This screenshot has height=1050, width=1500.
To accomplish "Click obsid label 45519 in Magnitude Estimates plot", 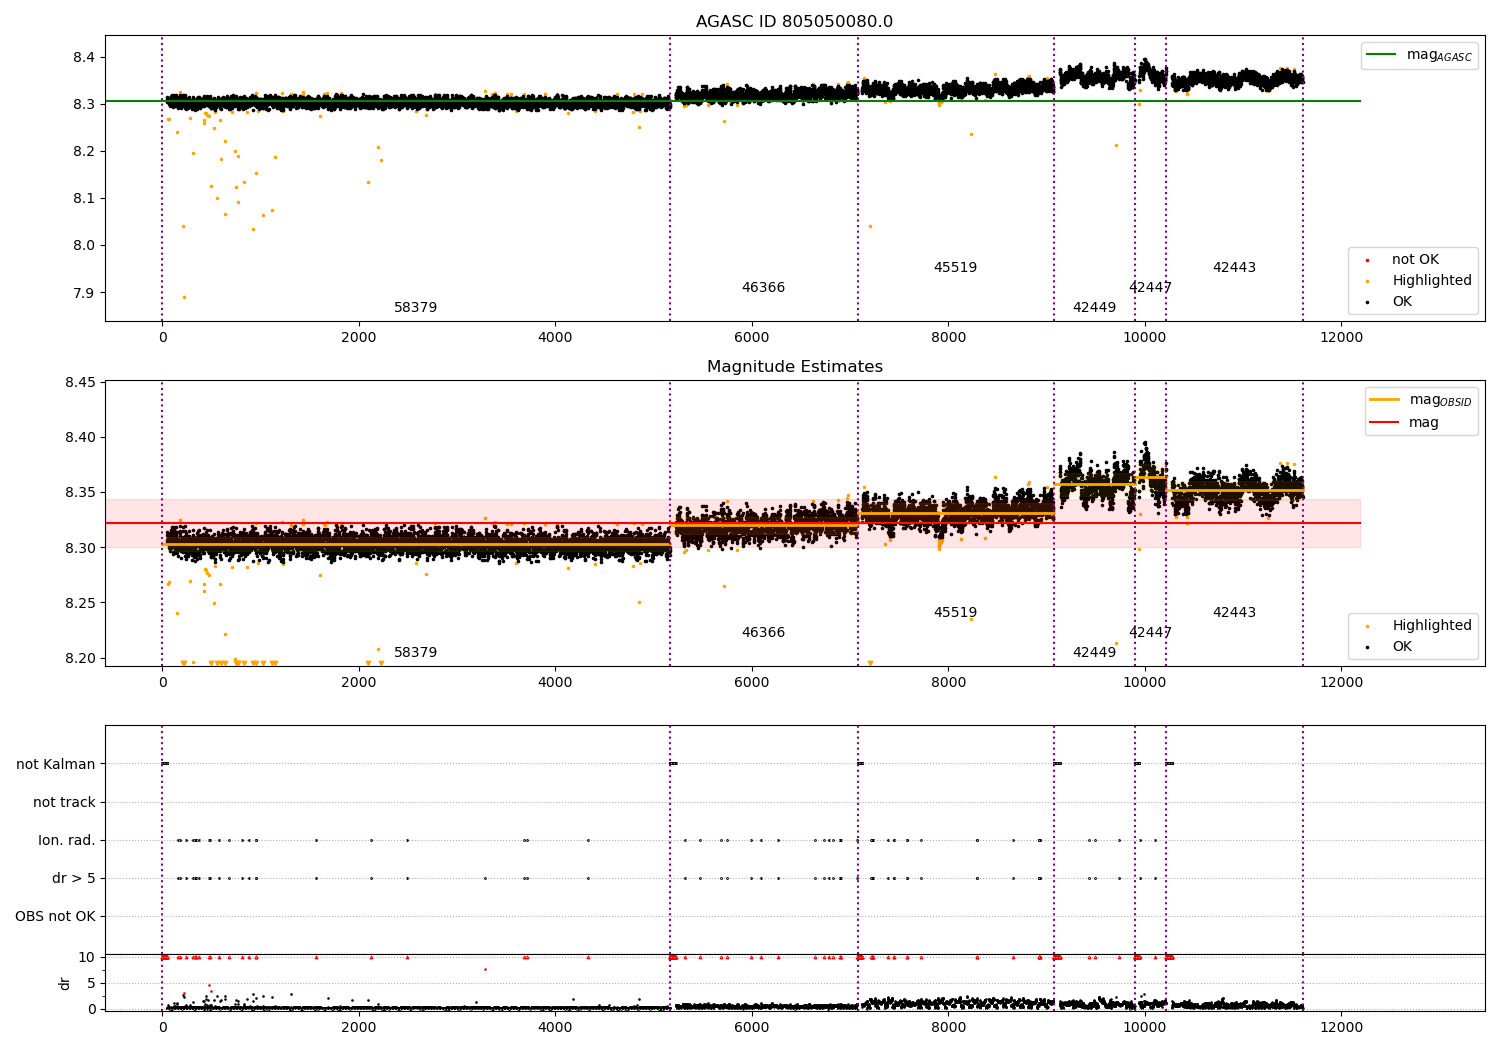I will [x=955, y=613].
